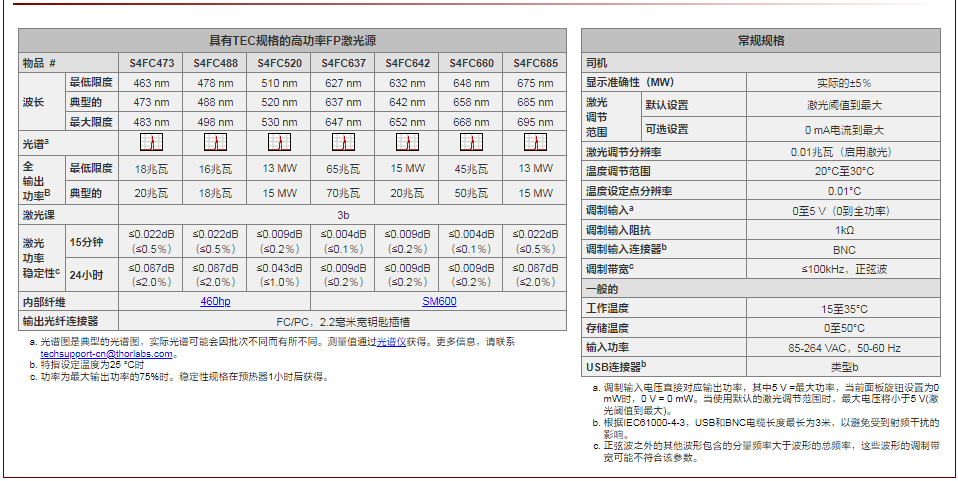Open the spectrum icon for S4FC488

[215, 143]
